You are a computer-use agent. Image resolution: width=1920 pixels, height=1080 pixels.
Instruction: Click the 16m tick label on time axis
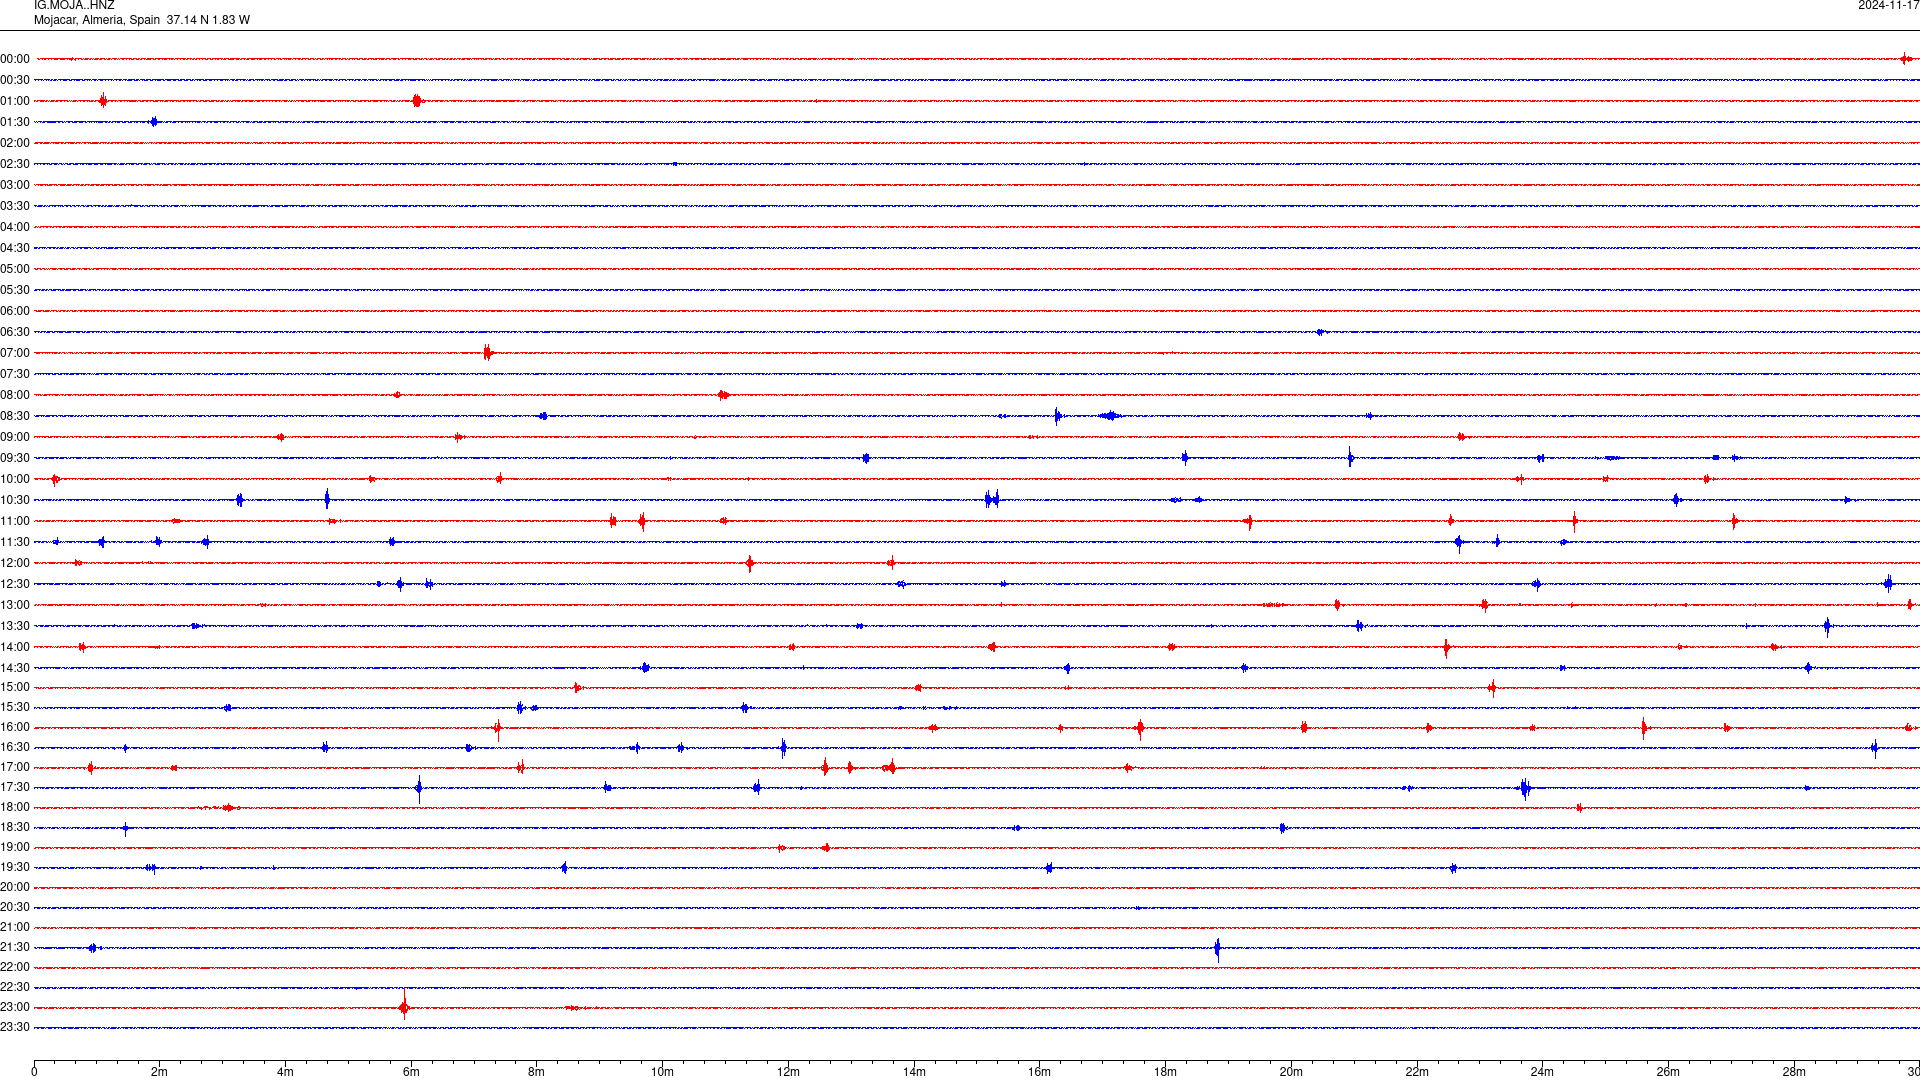(x=1039, y=1072)
